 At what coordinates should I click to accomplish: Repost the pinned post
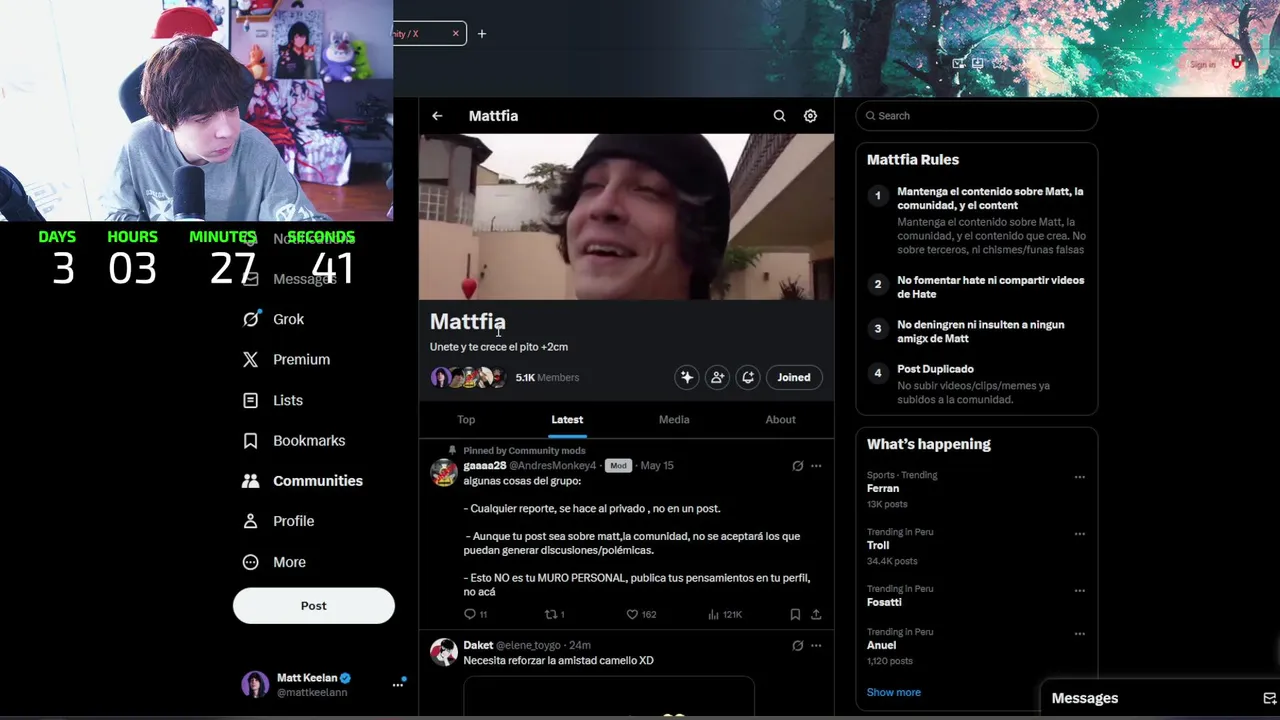(554, 615)
